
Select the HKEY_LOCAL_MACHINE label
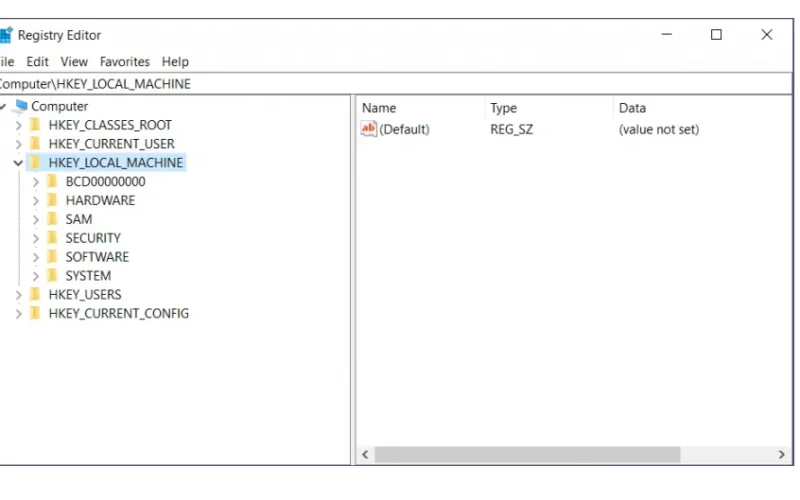click(116, 163)
